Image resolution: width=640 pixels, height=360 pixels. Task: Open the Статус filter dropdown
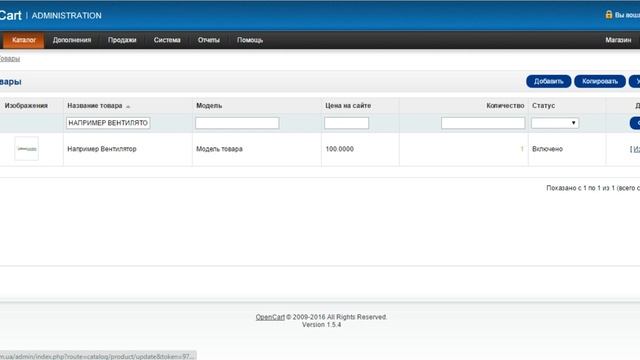[555, 123]
